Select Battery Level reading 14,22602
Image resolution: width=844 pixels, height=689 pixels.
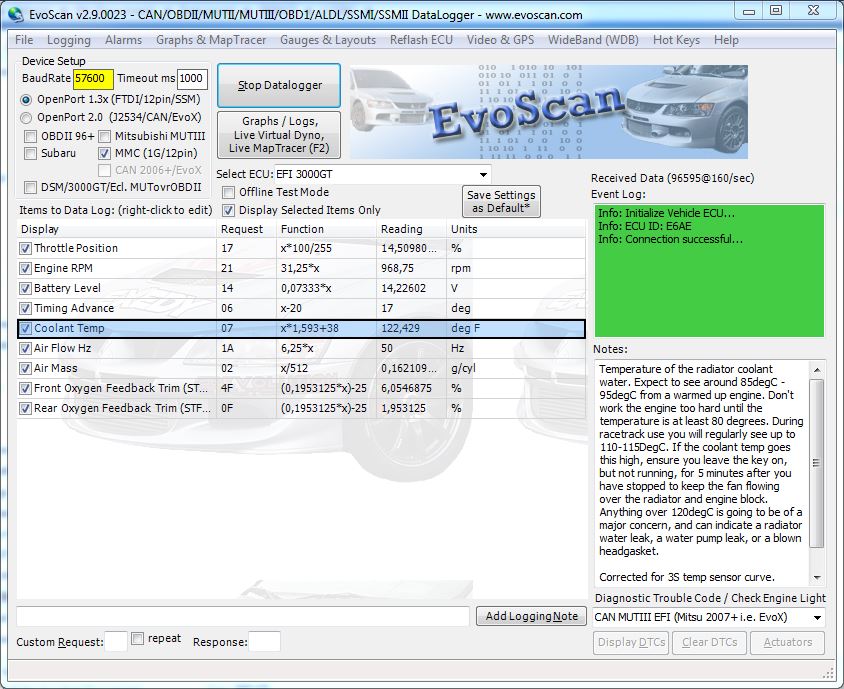coord(403,288)
